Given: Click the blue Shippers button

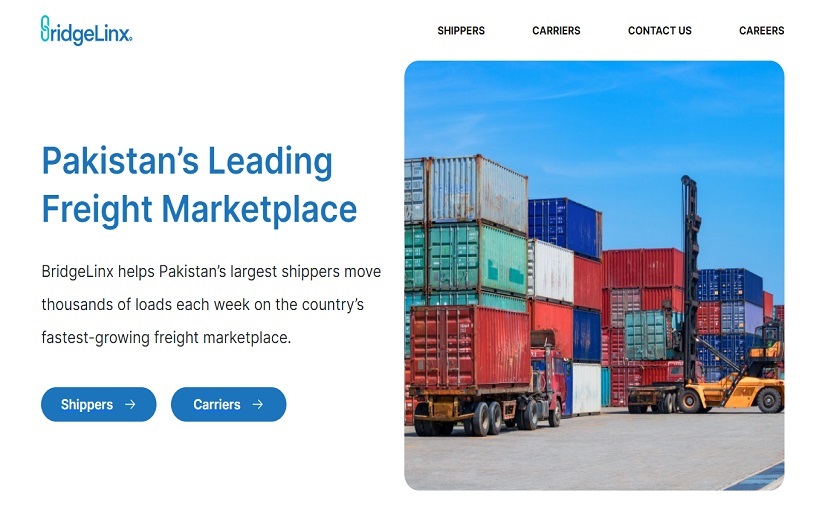Looking at the screenshot, I should (98, 404).
